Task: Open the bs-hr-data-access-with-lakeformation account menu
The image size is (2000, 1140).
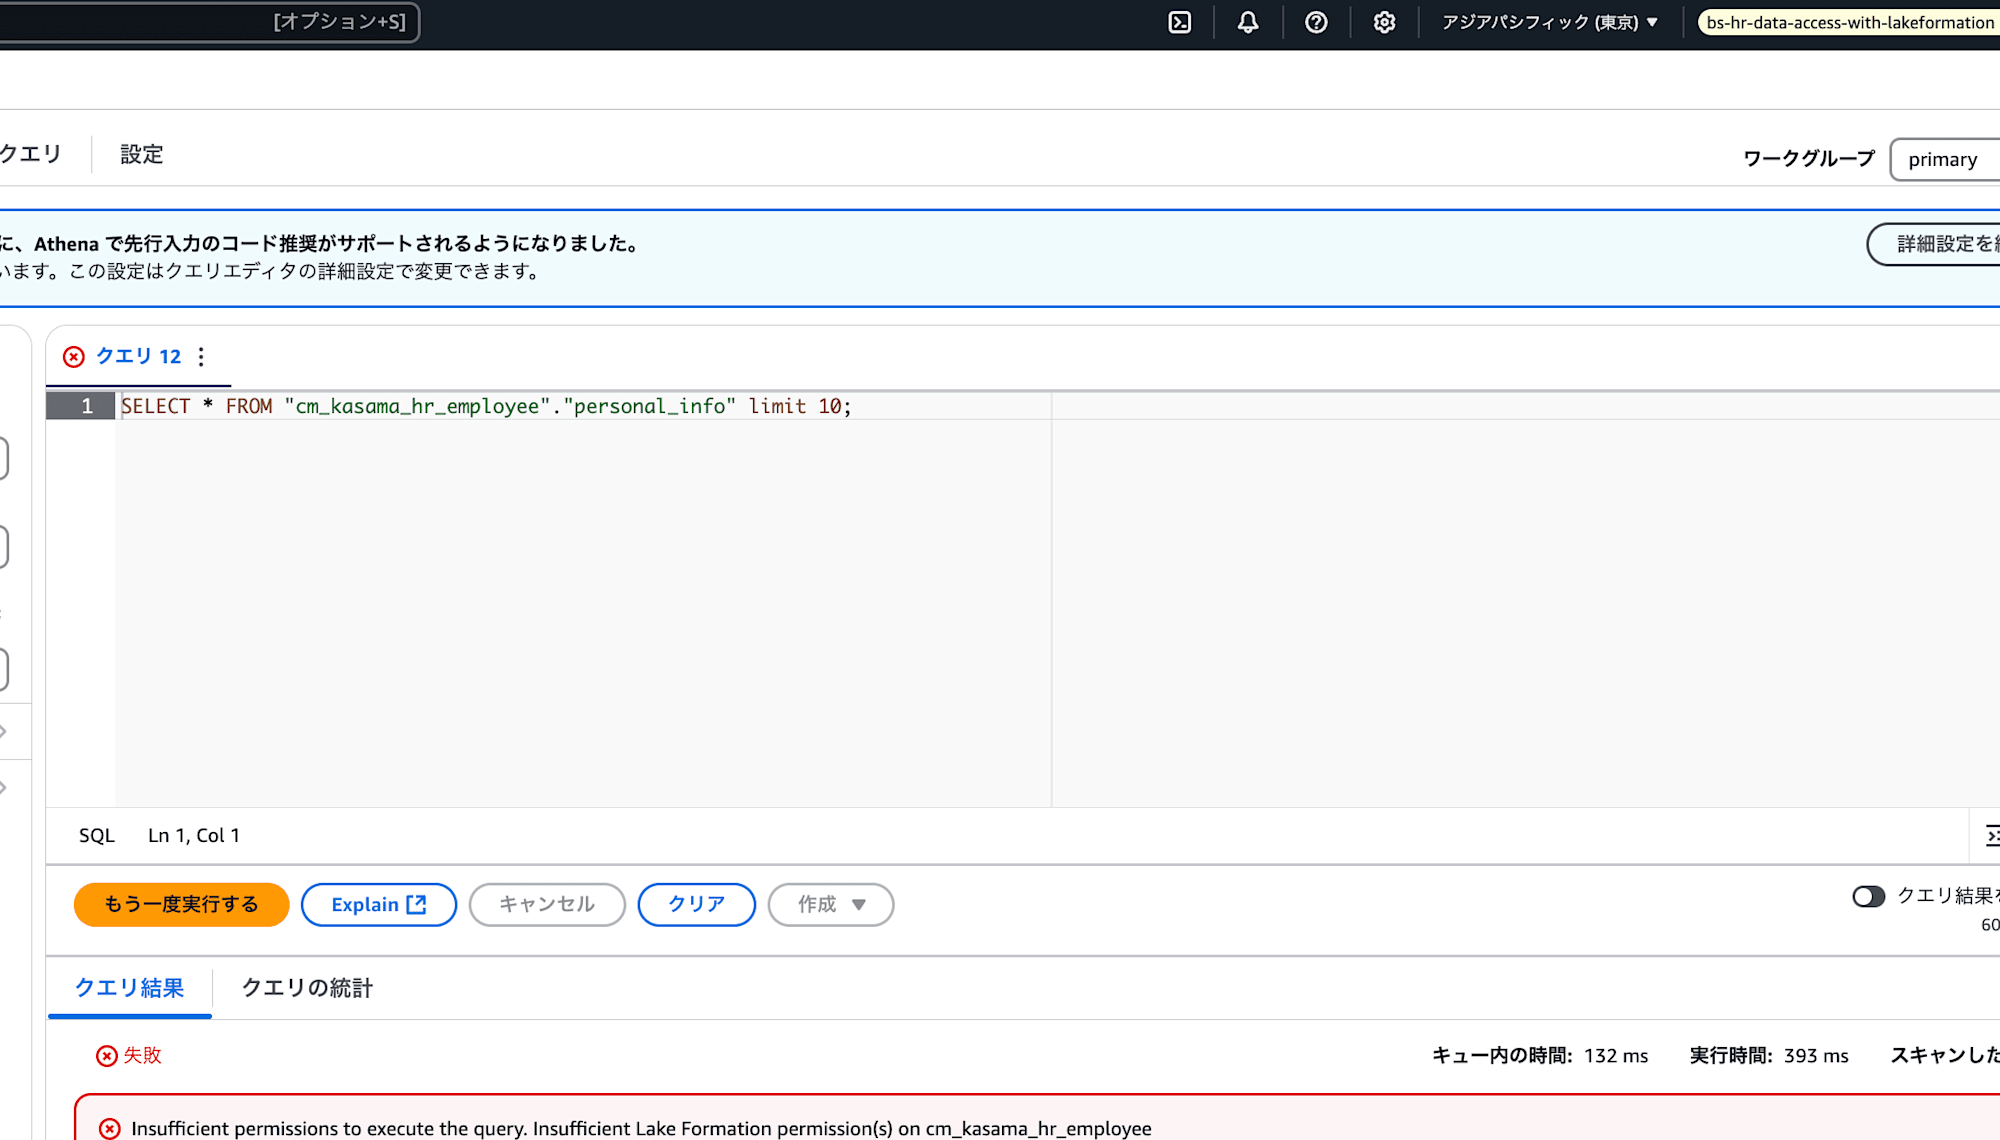Action: [x=1849, y=22]
